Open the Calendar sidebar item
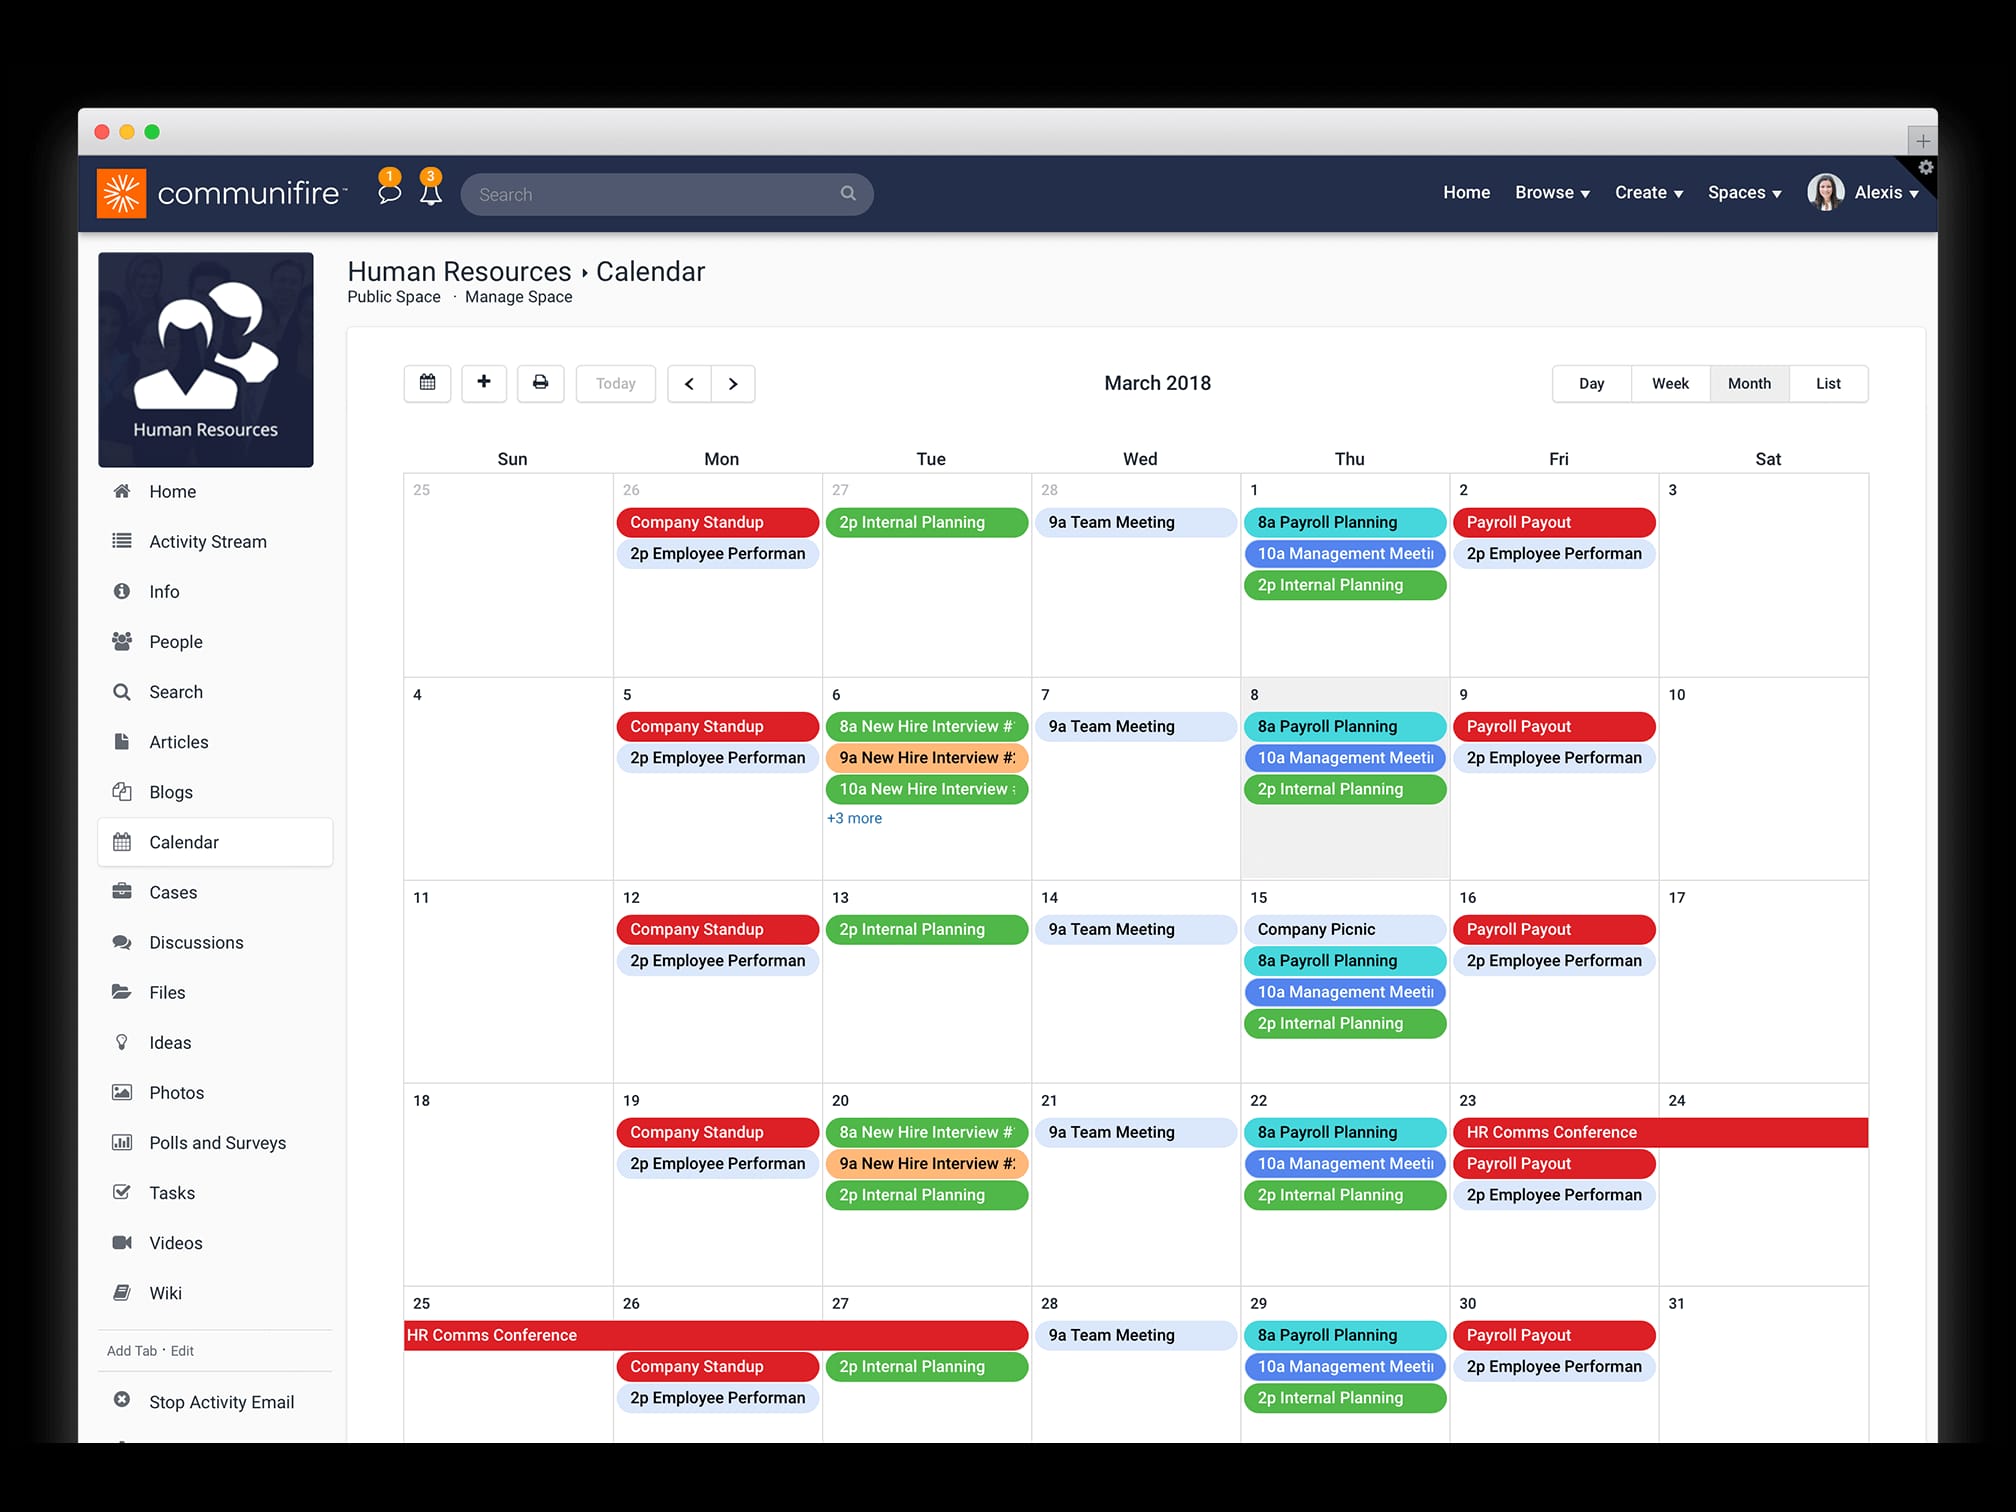Image resolution: width=2016 pixels, height=1512 pixels. (x=215, y=842)
